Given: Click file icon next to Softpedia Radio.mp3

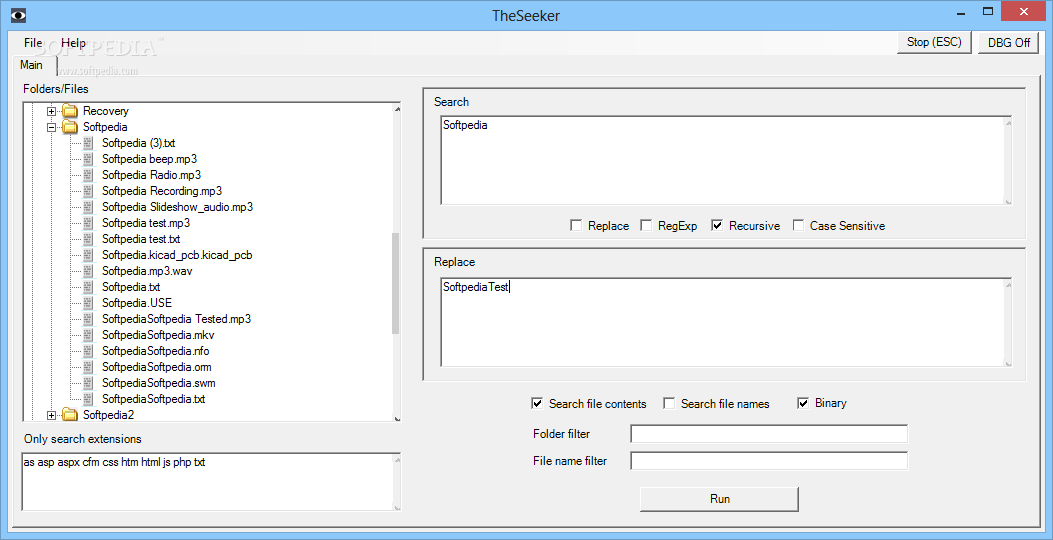Looking at the screenshot, I should coord(89,175).
